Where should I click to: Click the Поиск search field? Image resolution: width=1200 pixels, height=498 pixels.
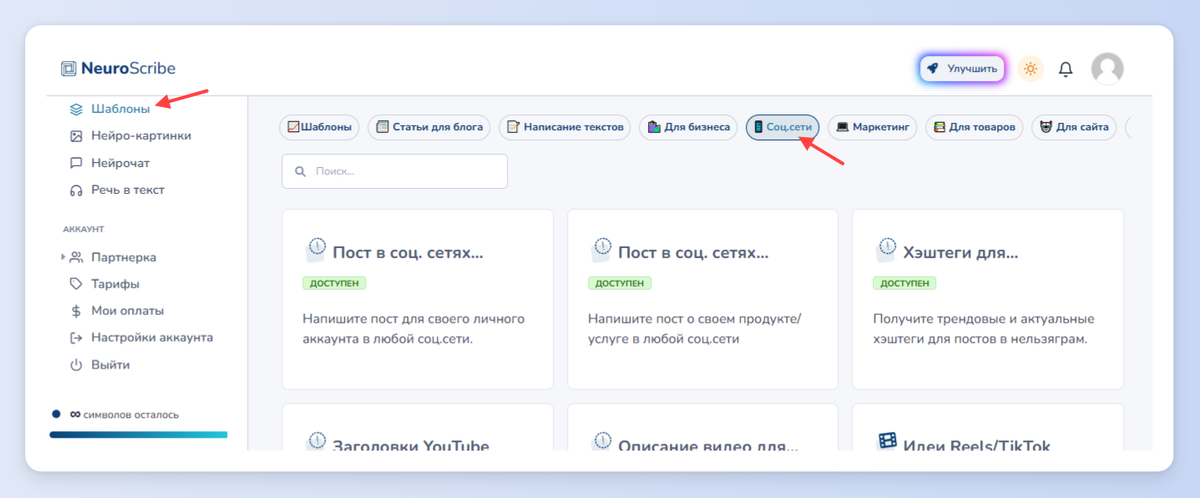(395, 171)
